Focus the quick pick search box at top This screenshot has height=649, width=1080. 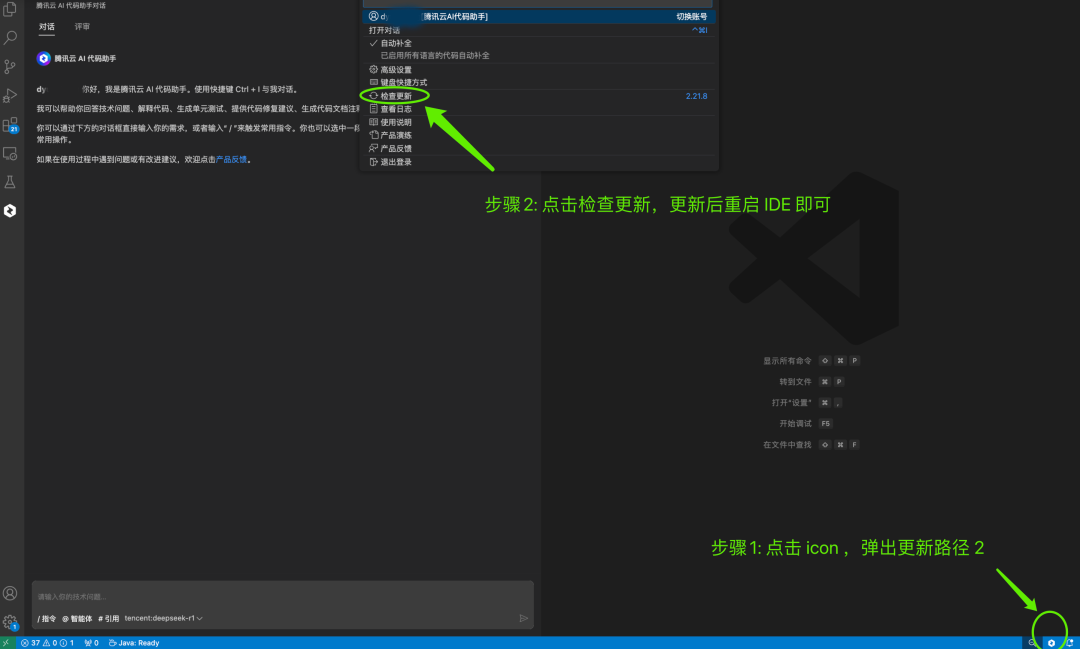538,3
